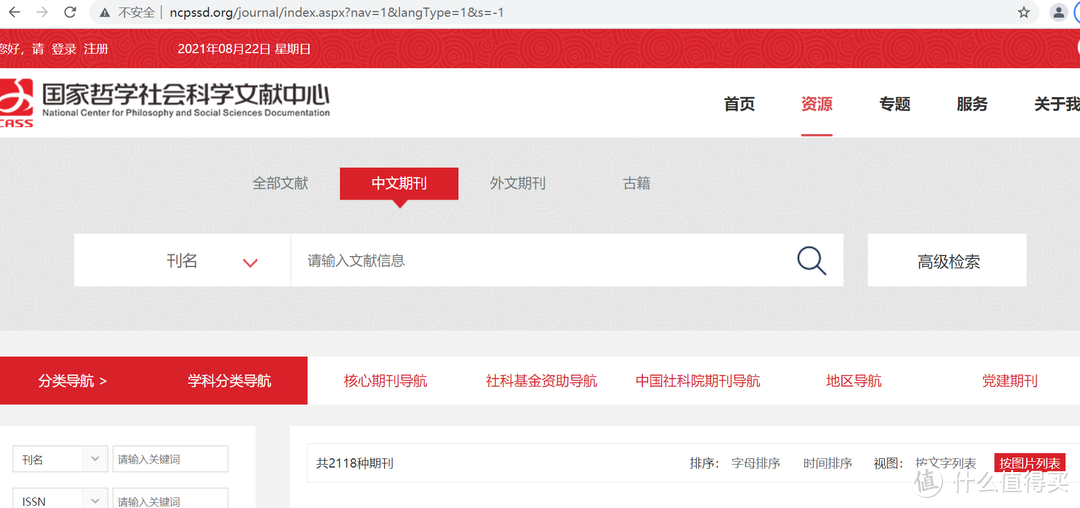Open the sidebar ISSN filter dropdown
Screen dimensions: 1080x508
pyautogui.click(x=60, y=500)
